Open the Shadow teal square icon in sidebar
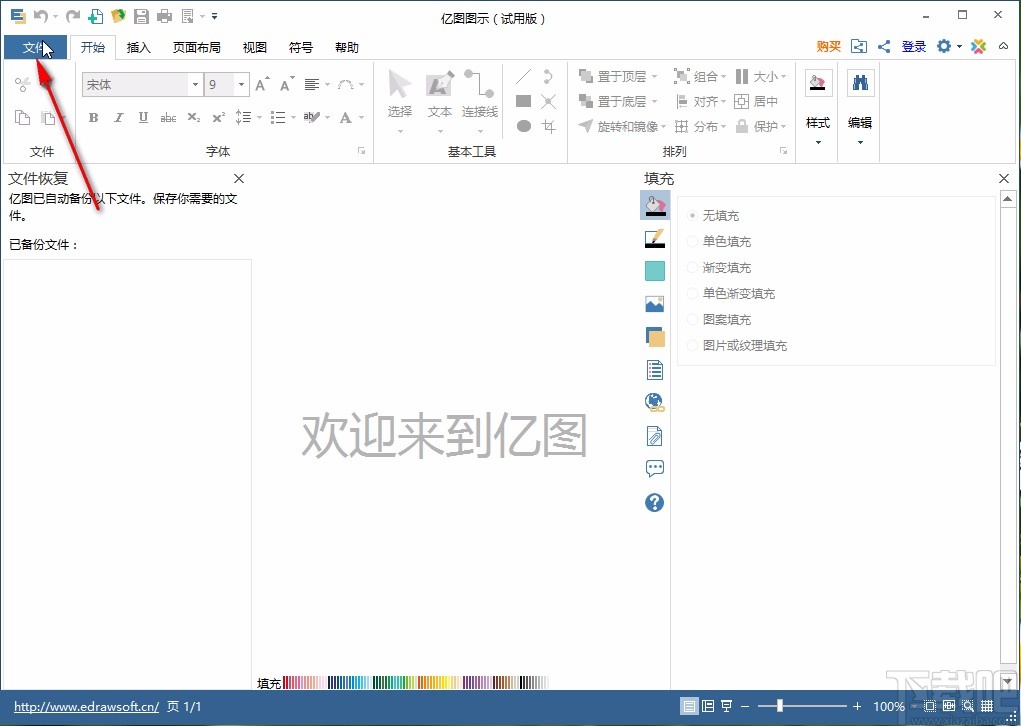Screen dimensions: 1021x726 tap(654, 270)
